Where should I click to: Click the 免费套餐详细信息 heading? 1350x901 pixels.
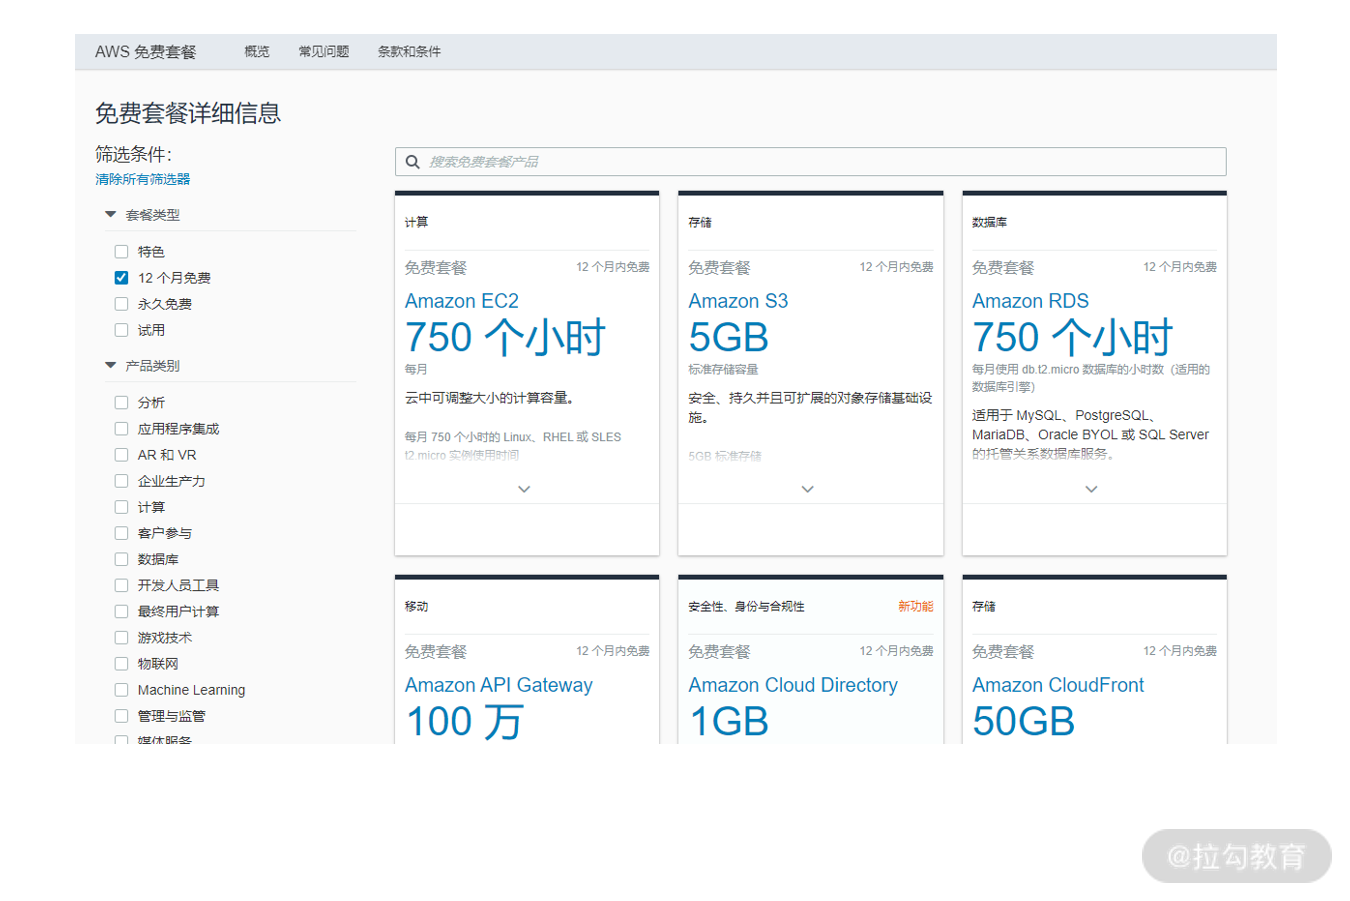(x=188, y=114)
